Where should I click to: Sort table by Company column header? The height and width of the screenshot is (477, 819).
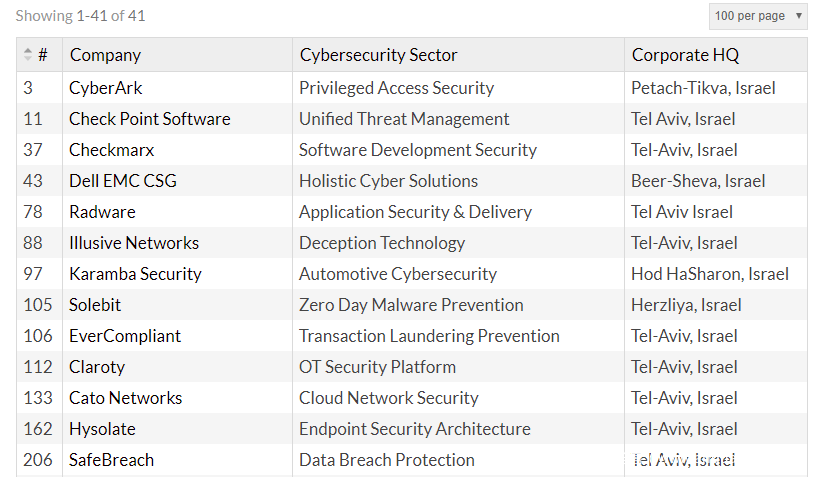coord(105,55)
